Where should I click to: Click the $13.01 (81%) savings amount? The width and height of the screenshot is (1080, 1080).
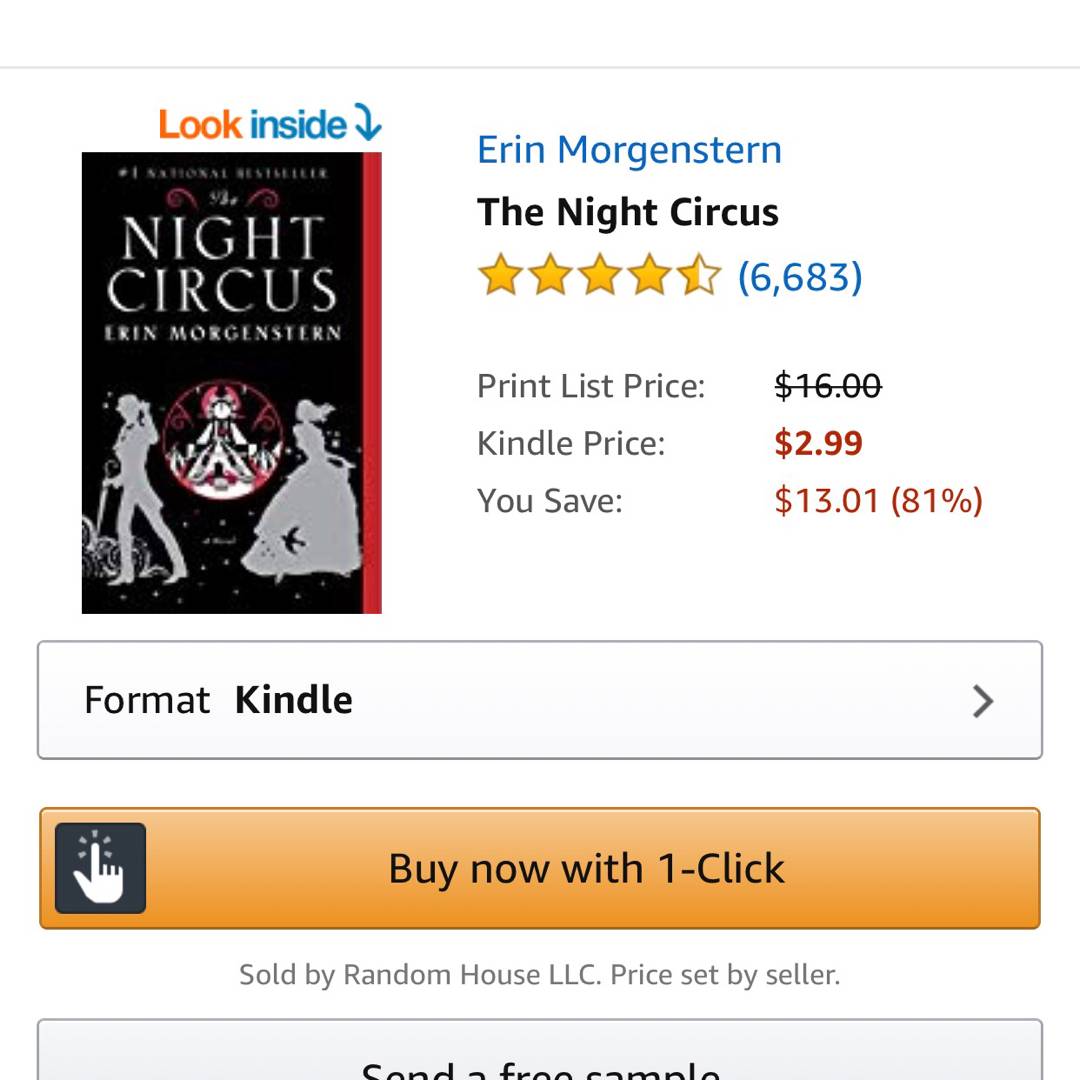click(x=878, y=500)
